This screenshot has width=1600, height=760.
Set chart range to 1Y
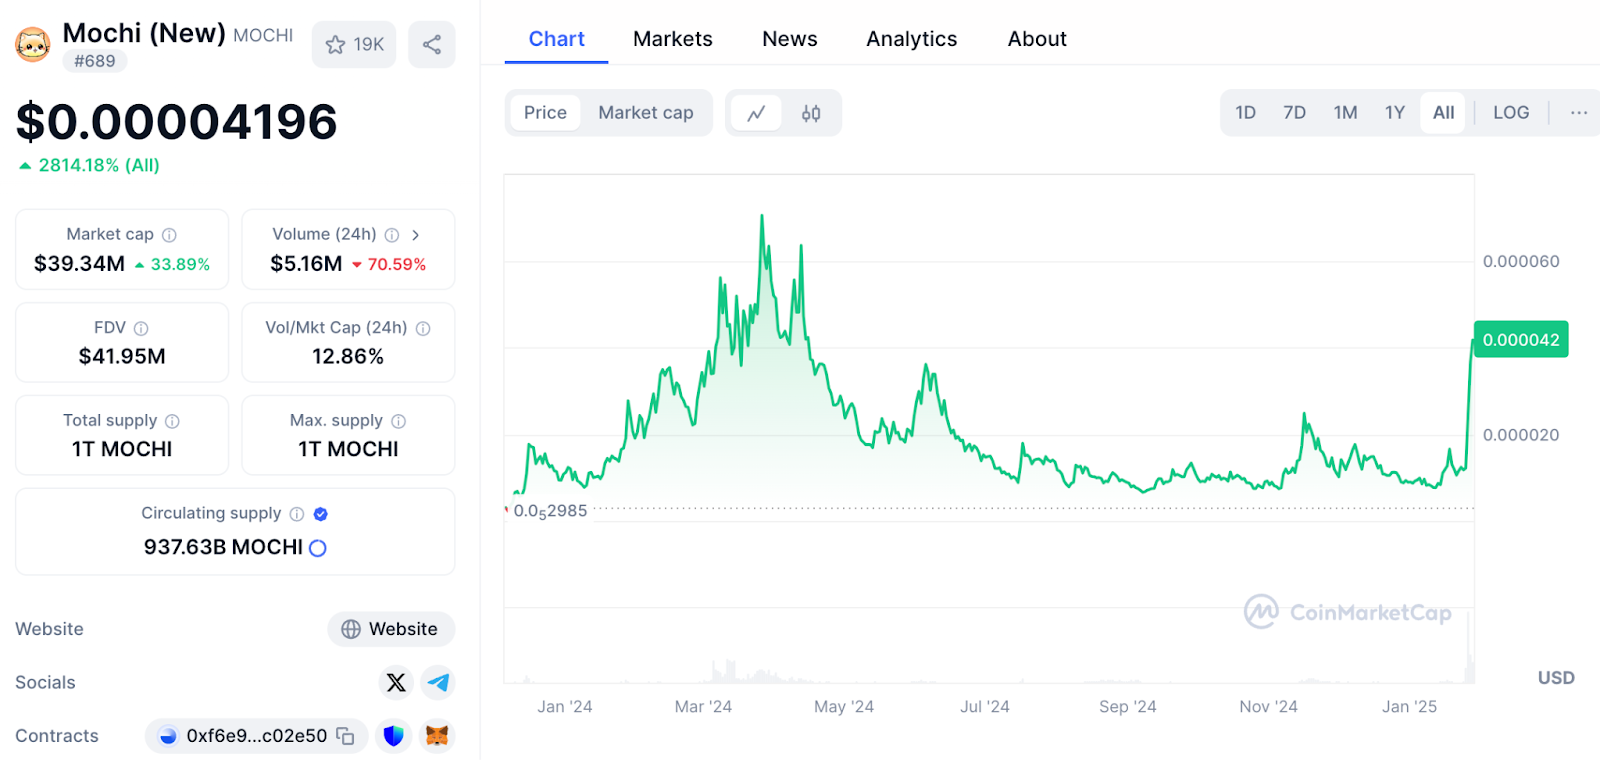click(x=1395, y=113)
